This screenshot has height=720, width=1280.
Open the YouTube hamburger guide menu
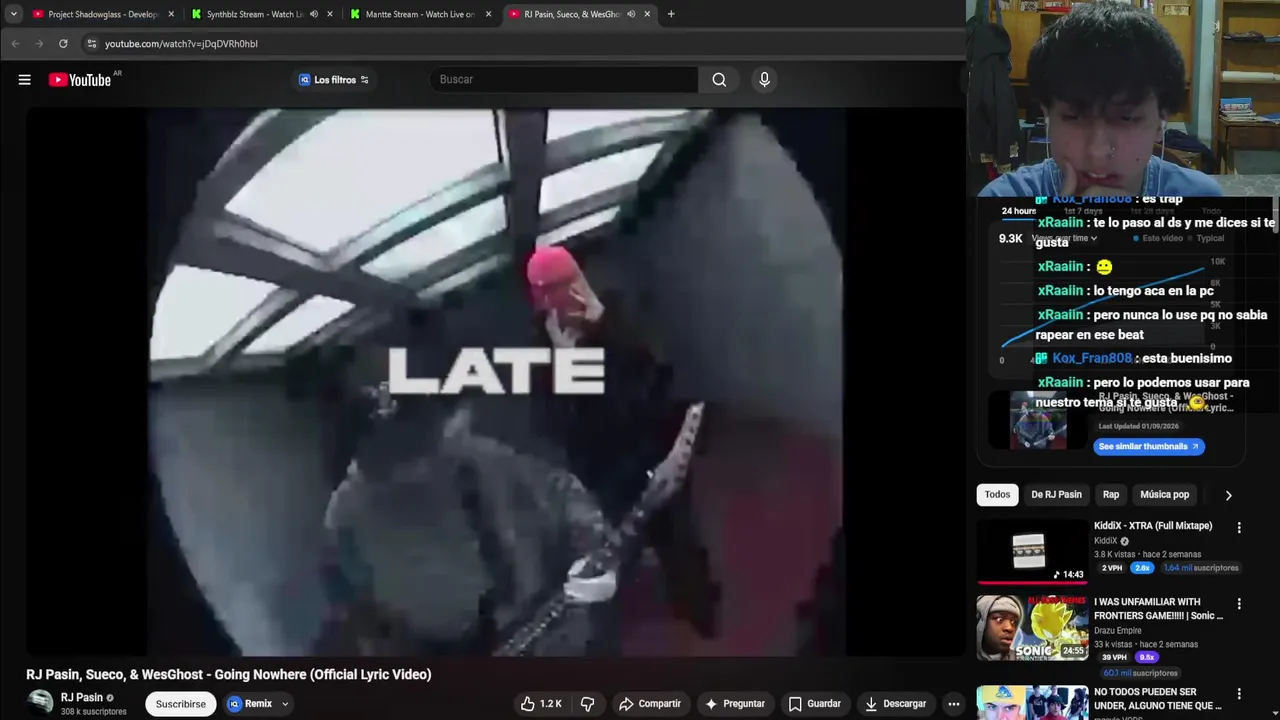25,80
